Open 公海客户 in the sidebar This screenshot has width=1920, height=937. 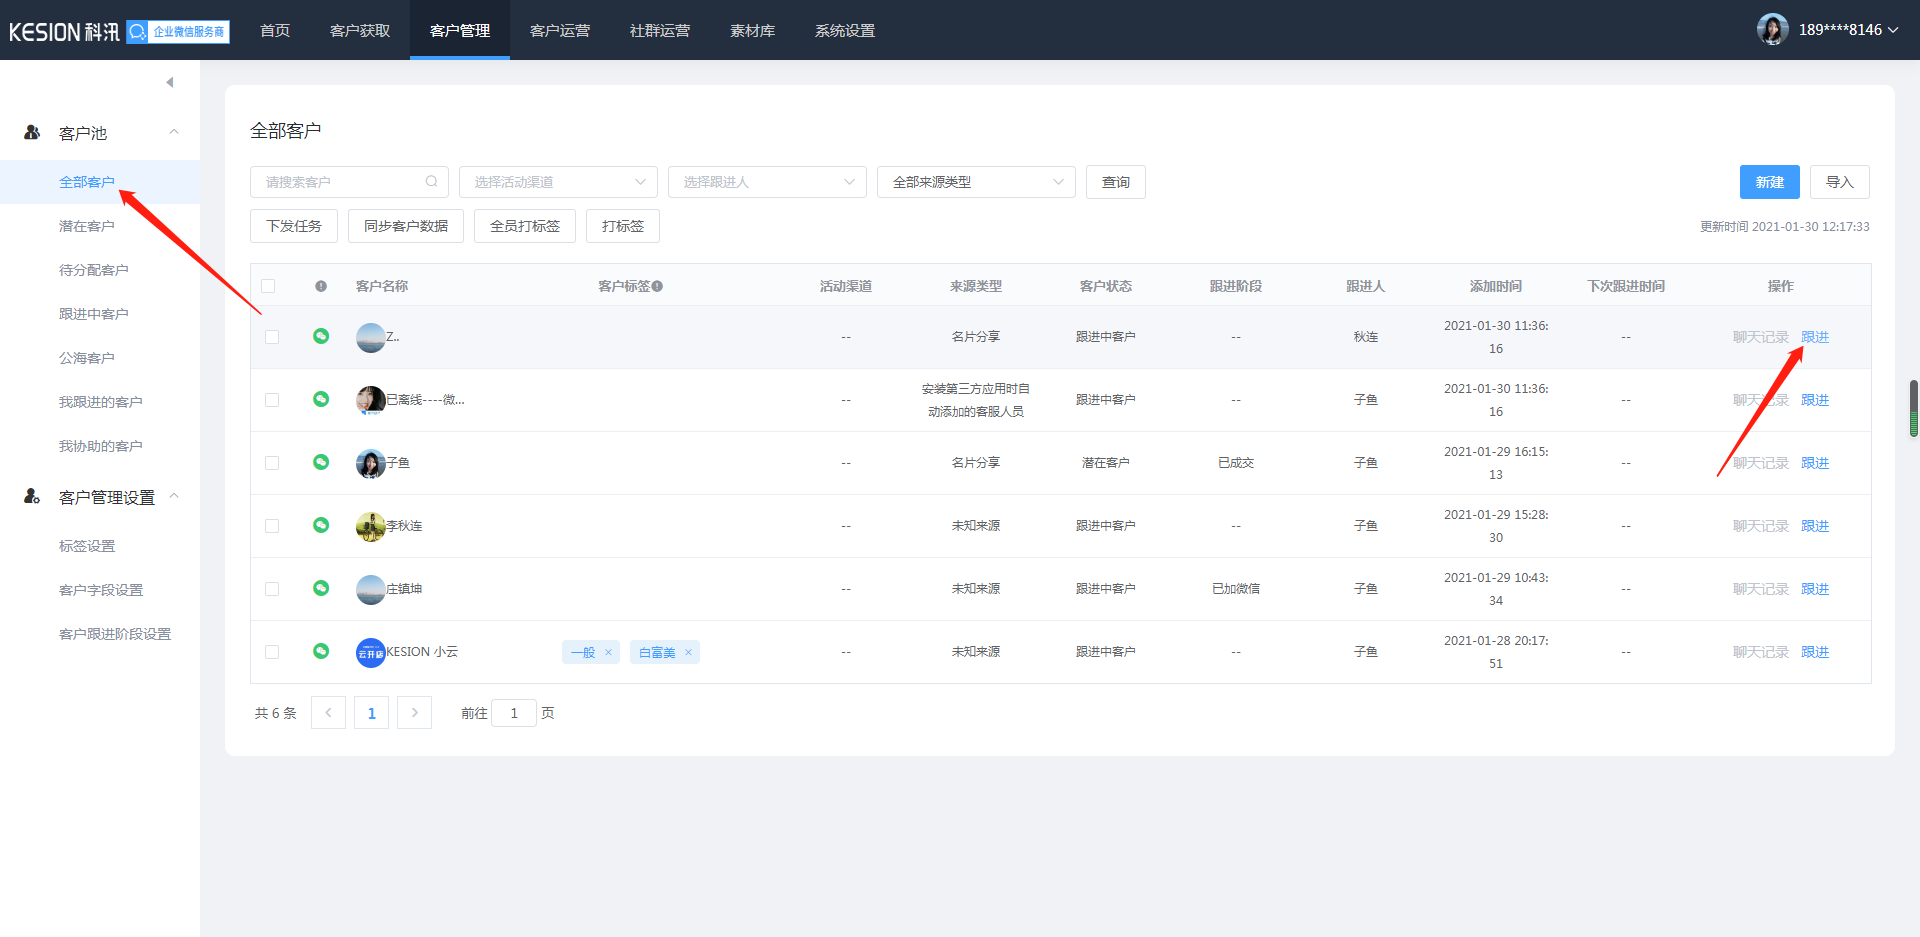(87, 358)
